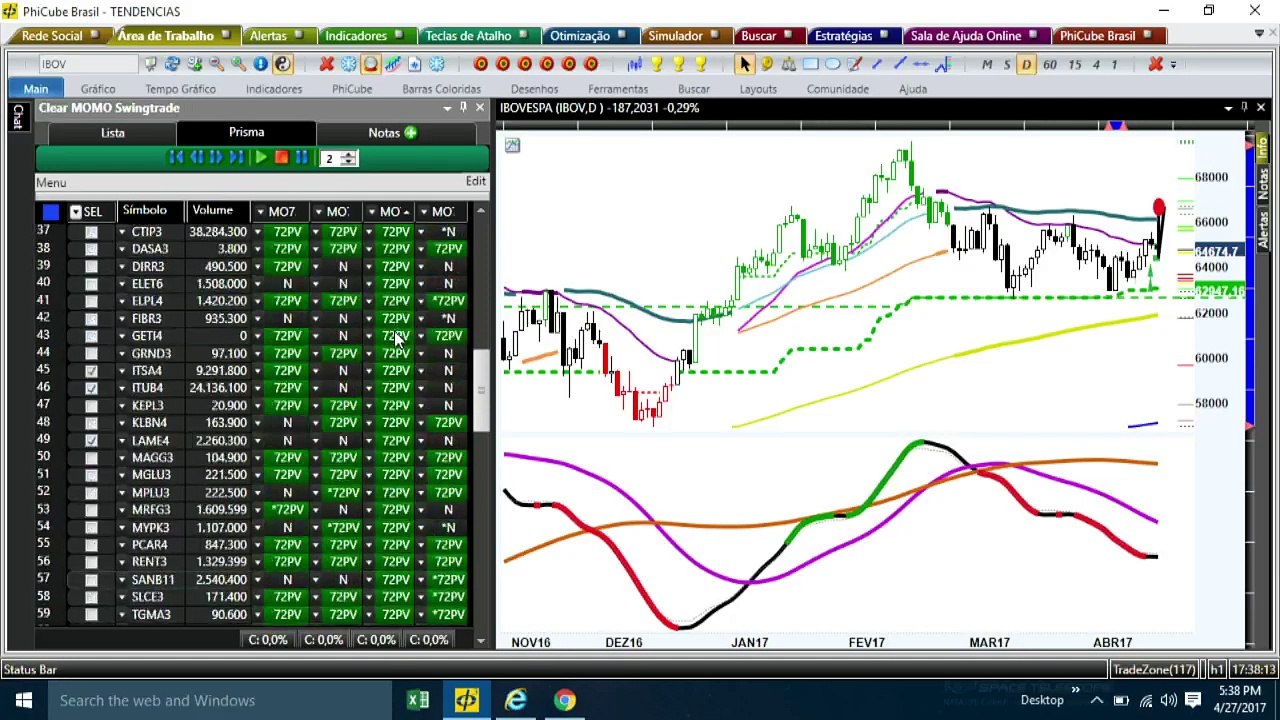This screenshot has width=1280, height=720.
Task: Open dropdown arrow before FIBR3 symbol
Action: point(122,319)
